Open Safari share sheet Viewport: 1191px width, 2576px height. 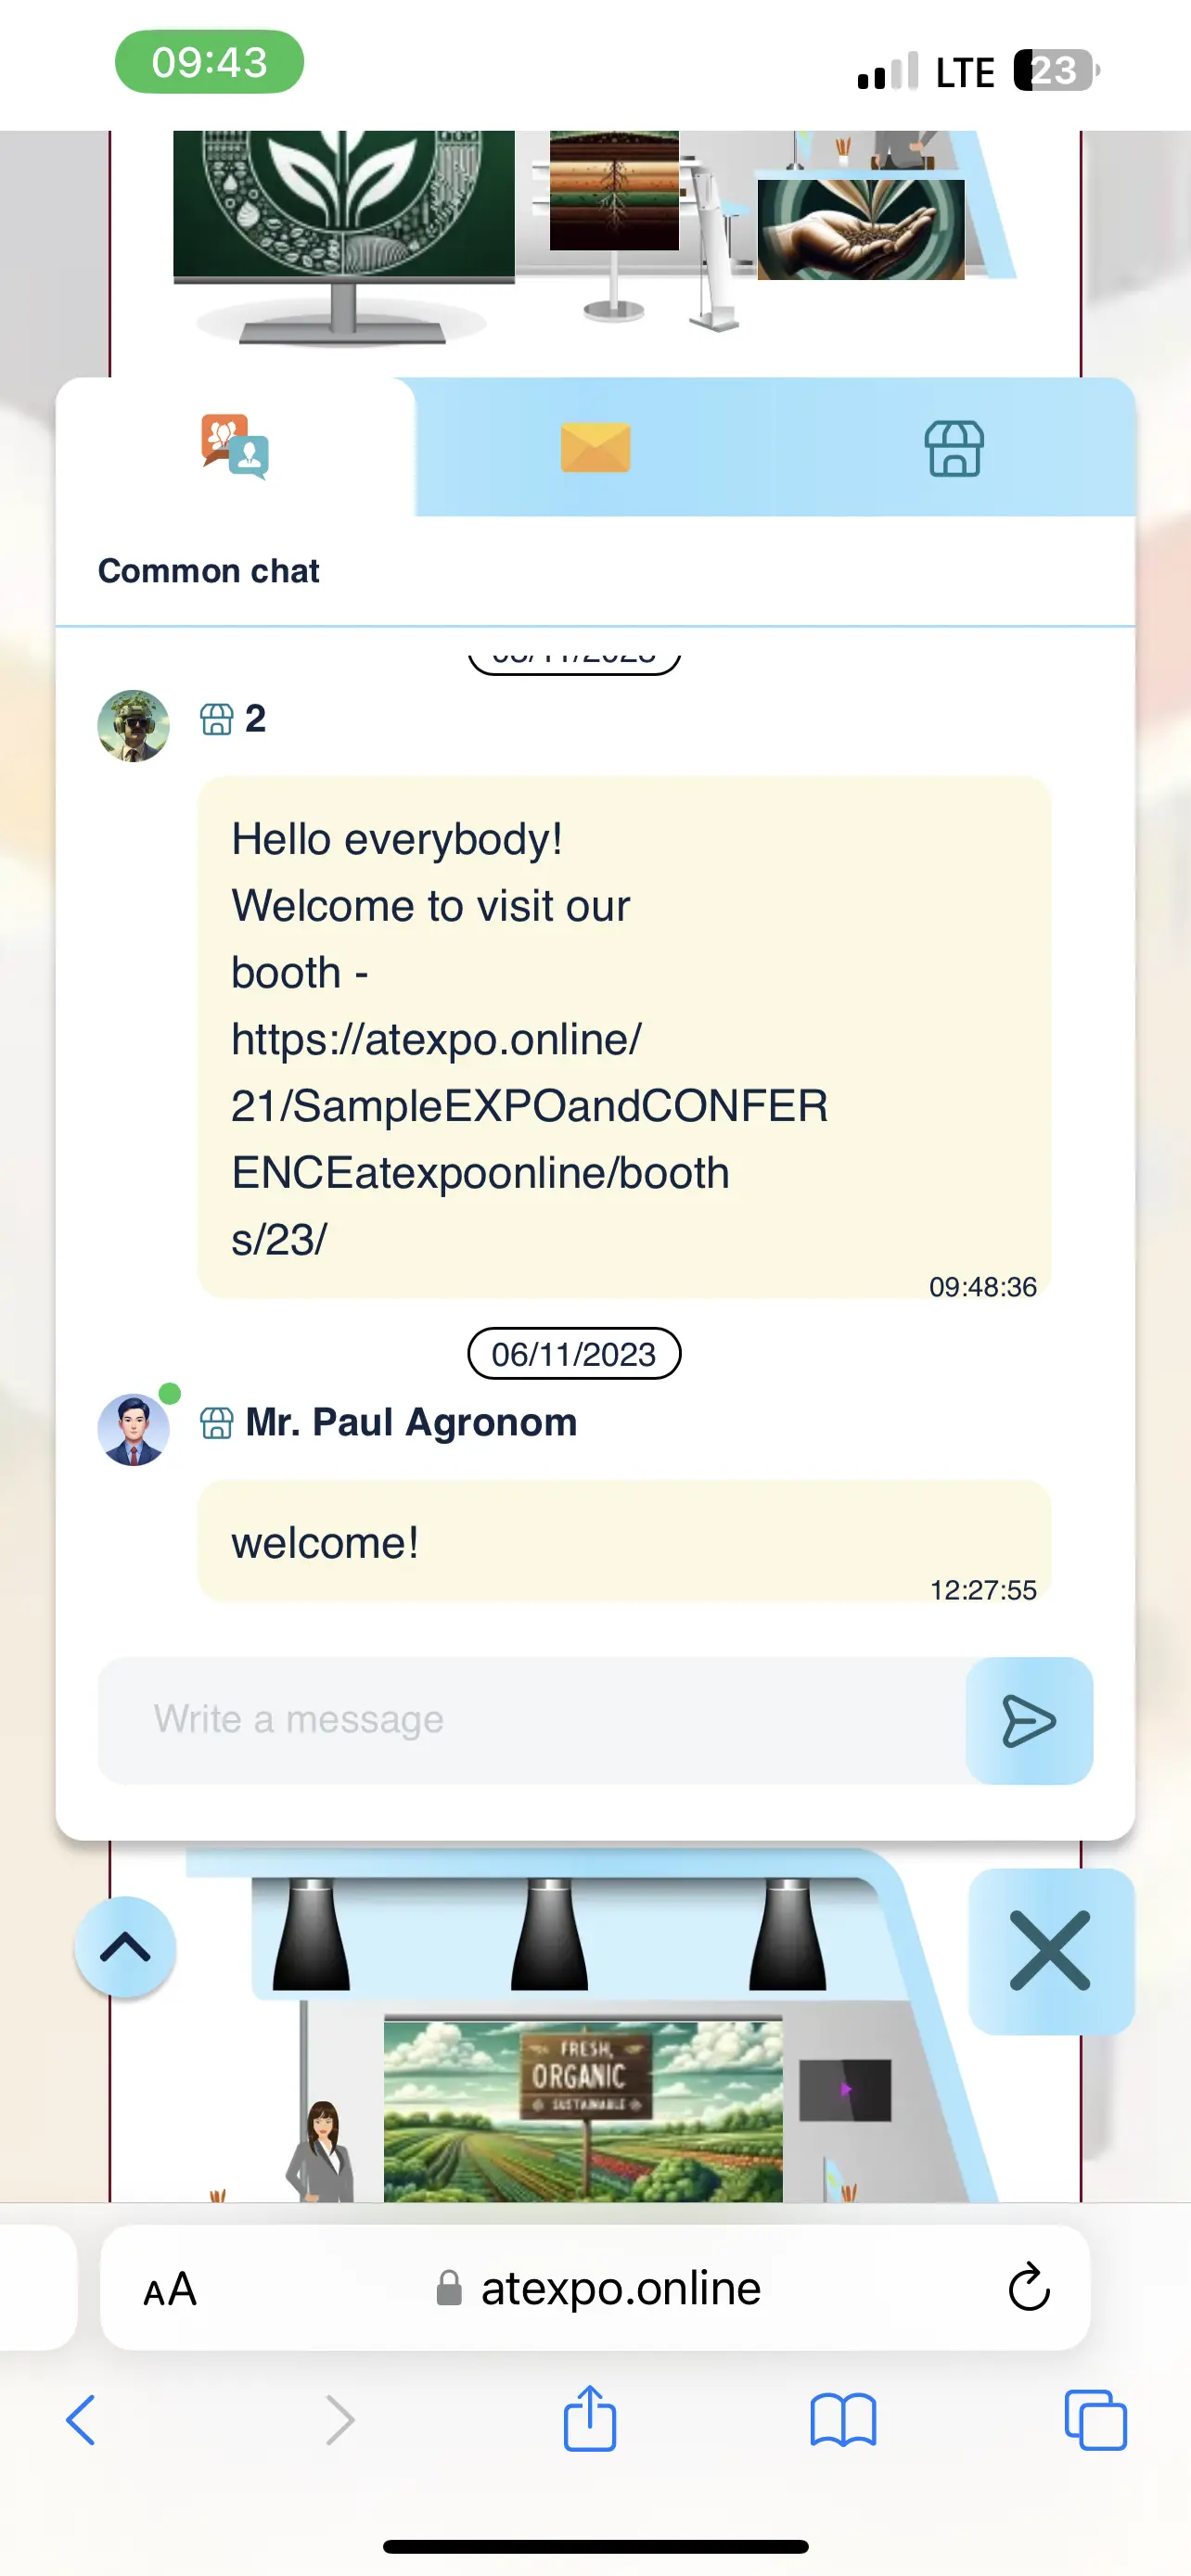point(590,2418)
